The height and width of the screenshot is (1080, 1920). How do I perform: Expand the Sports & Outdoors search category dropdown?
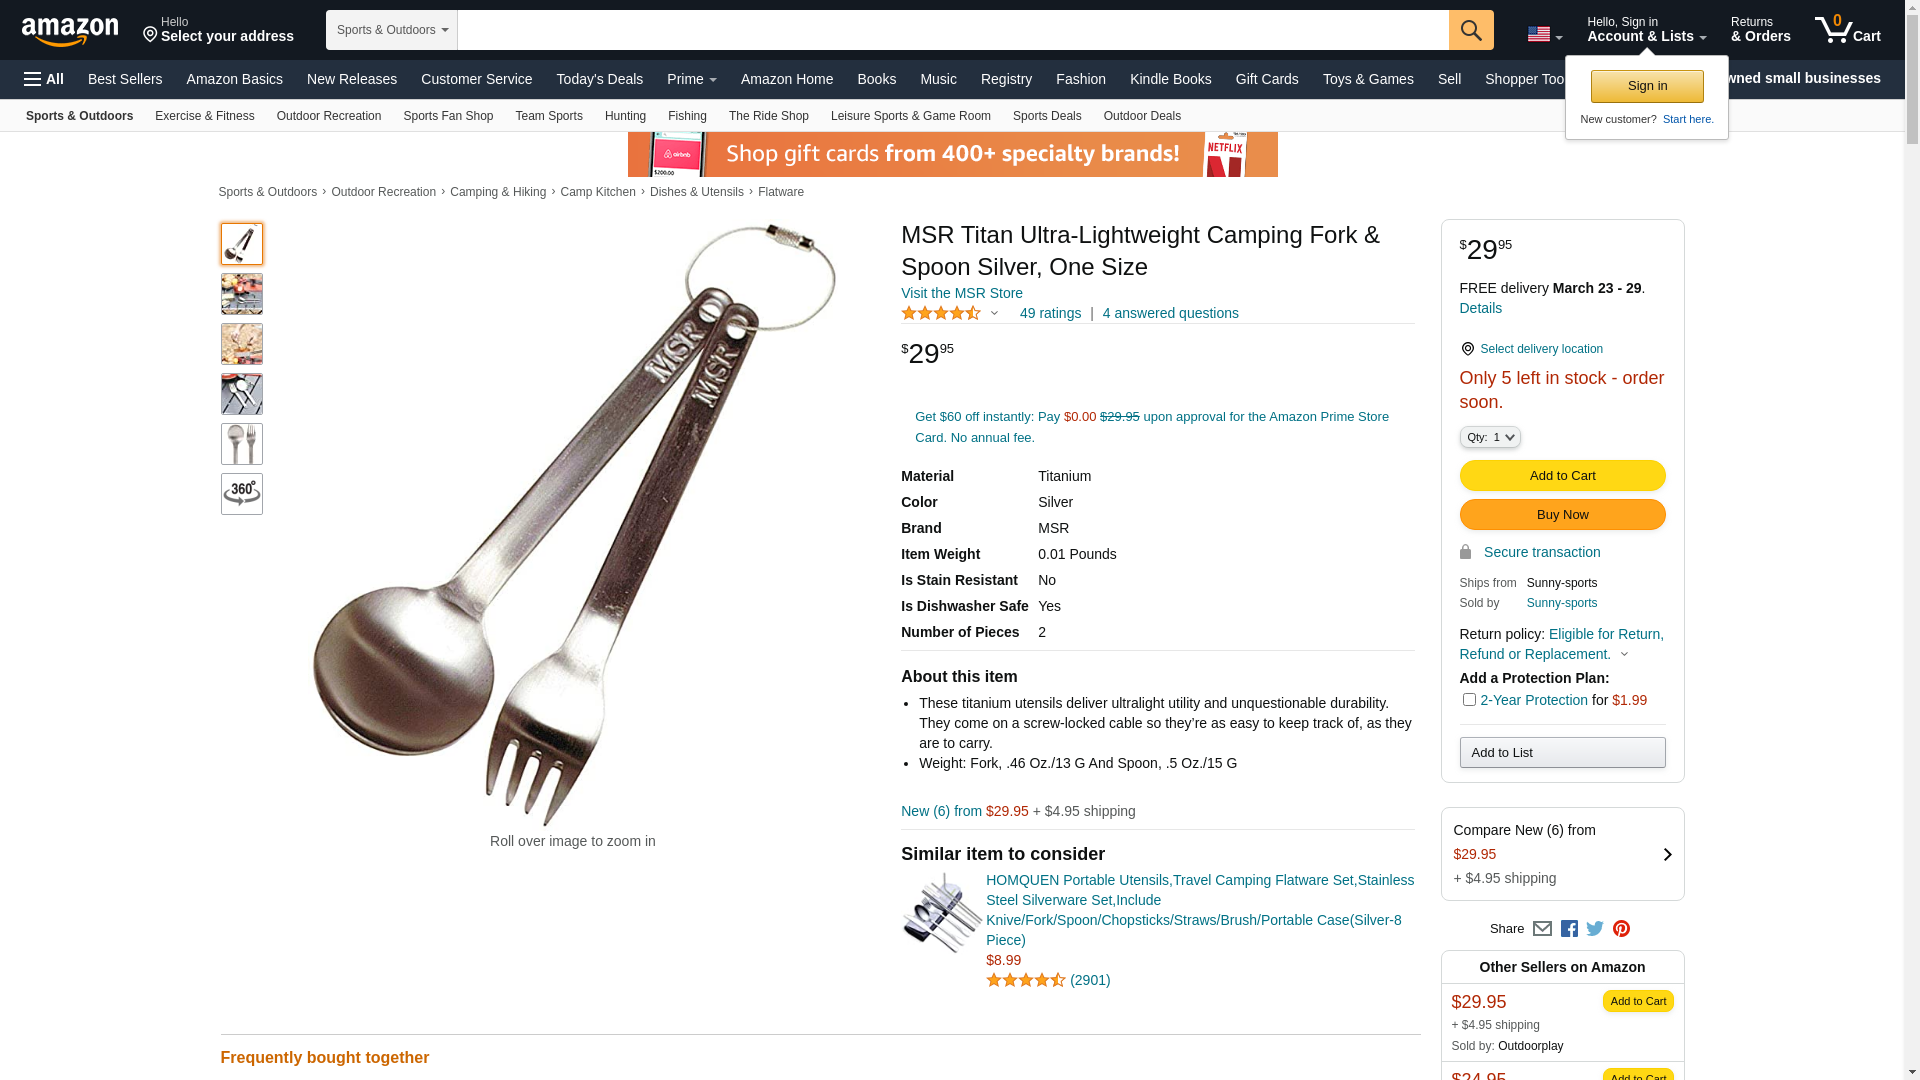(392, 30)
